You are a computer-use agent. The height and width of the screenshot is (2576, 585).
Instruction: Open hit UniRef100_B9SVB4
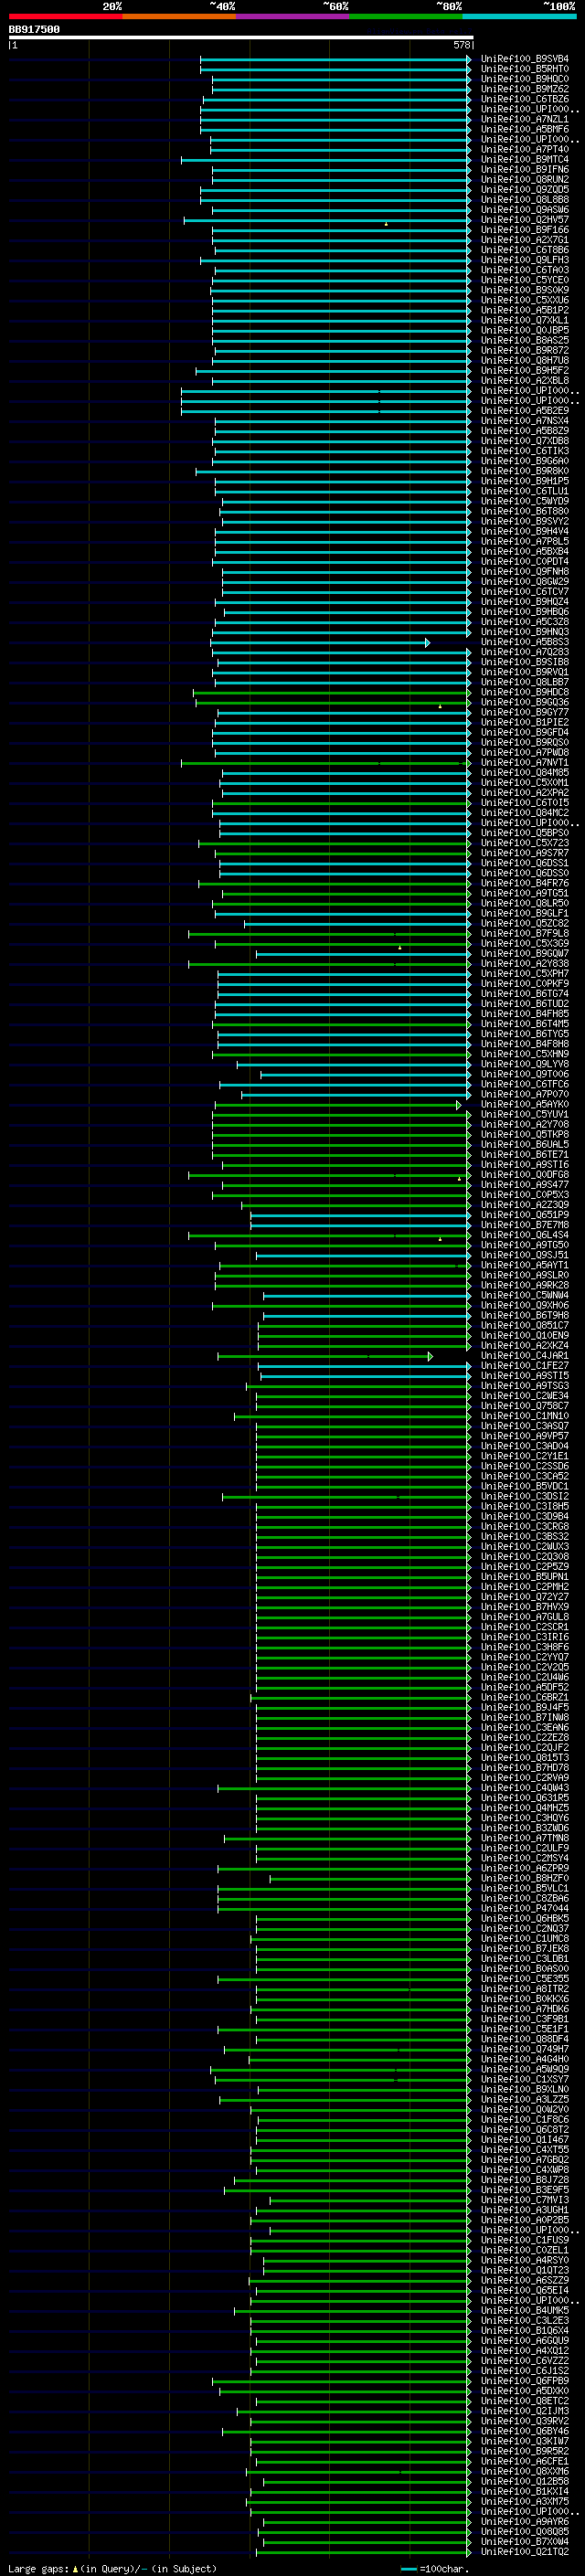click(525, 59)
